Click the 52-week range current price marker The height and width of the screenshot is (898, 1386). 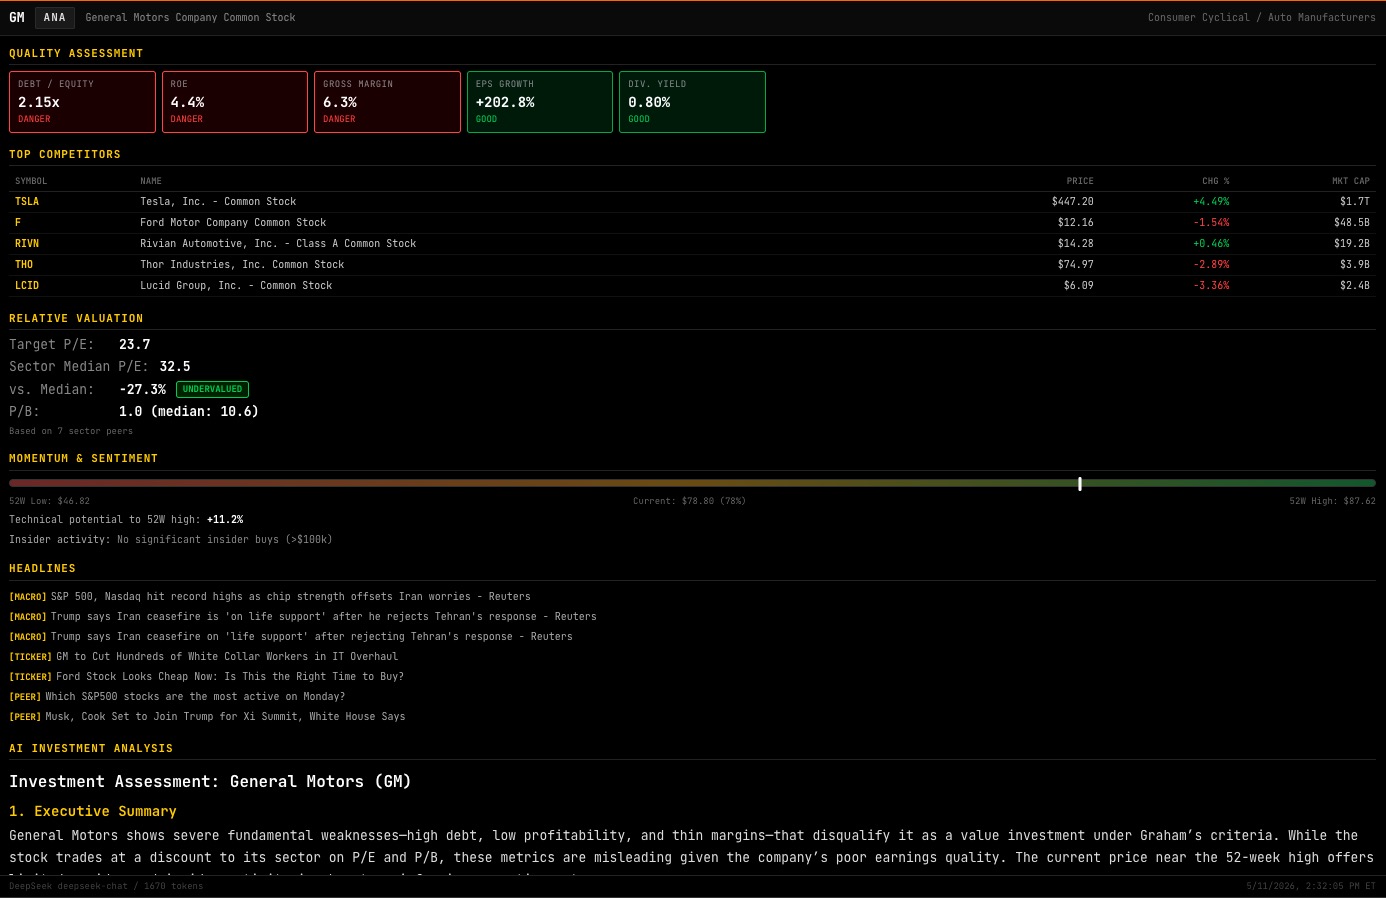pos(1080,484)
